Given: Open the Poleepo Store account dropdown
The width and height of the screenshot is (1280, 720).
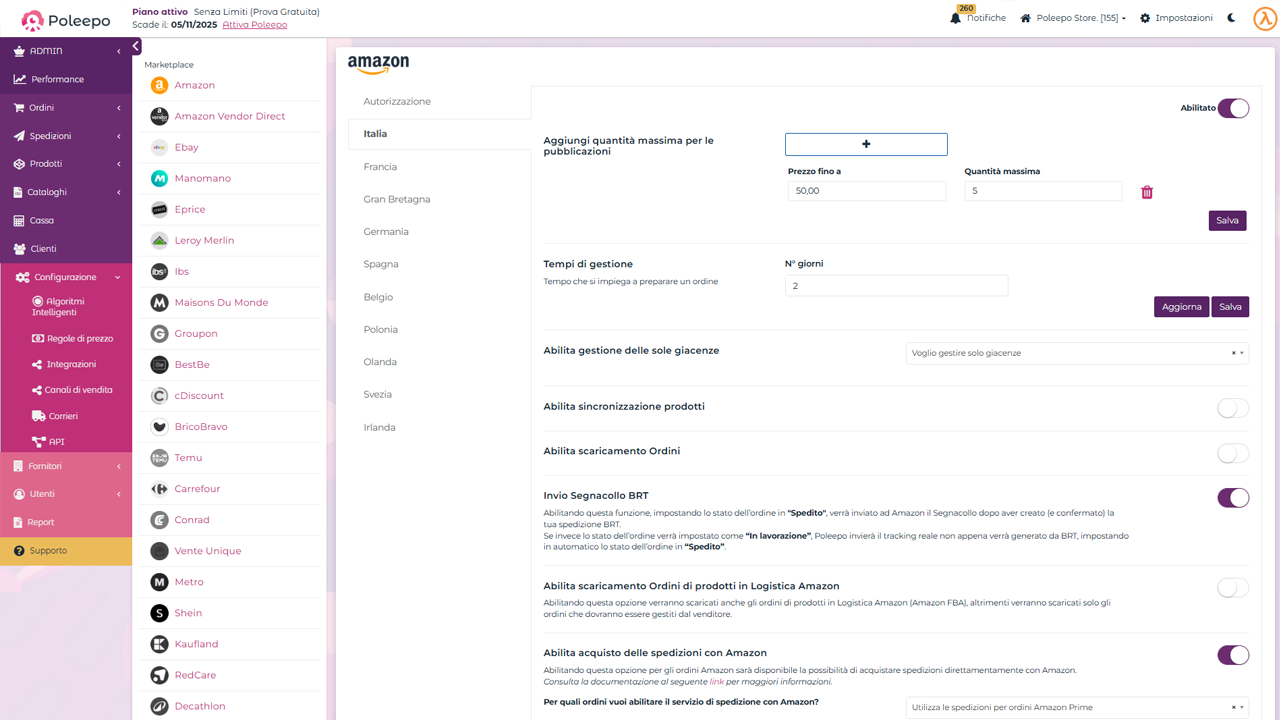Looking at the screenshot, I should (x=1073, y=18).
